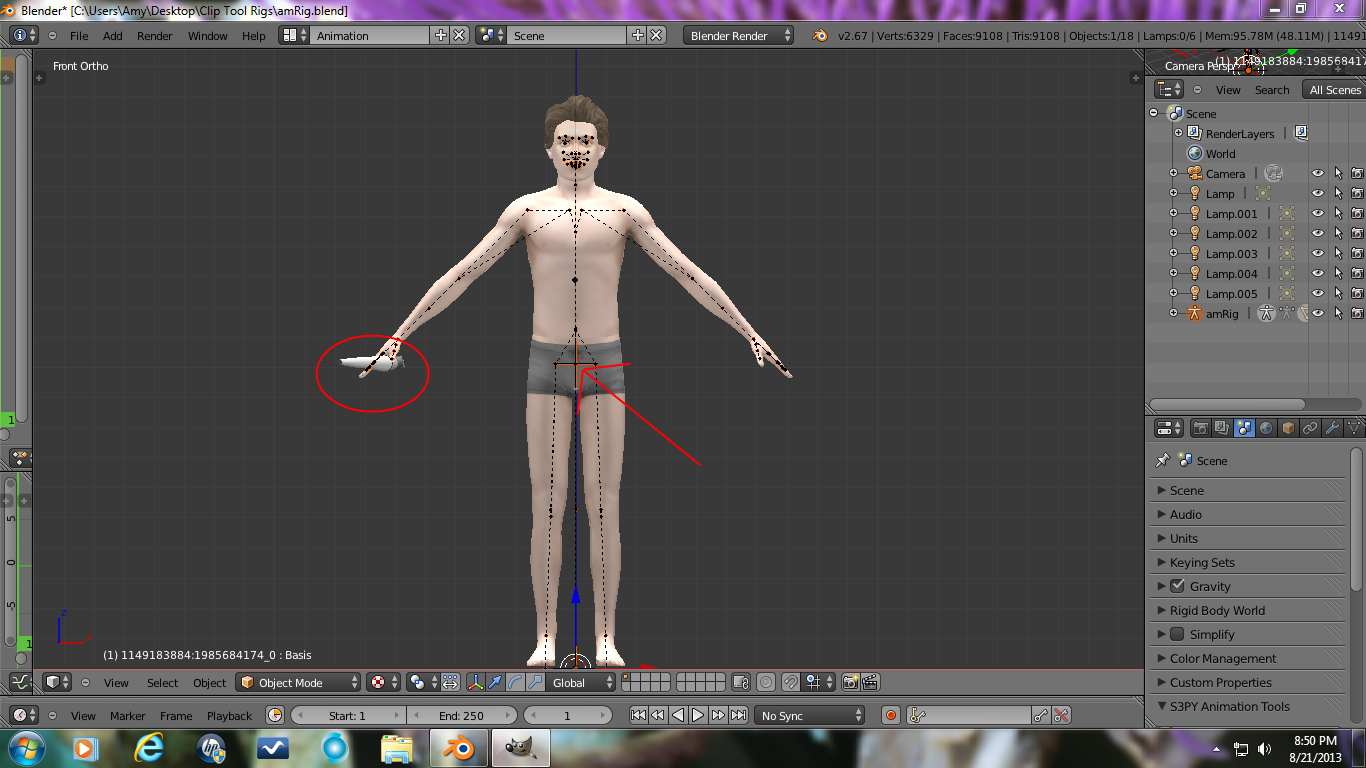
Task: Click the Start: 1 frame field
Action: pos(347,715)
